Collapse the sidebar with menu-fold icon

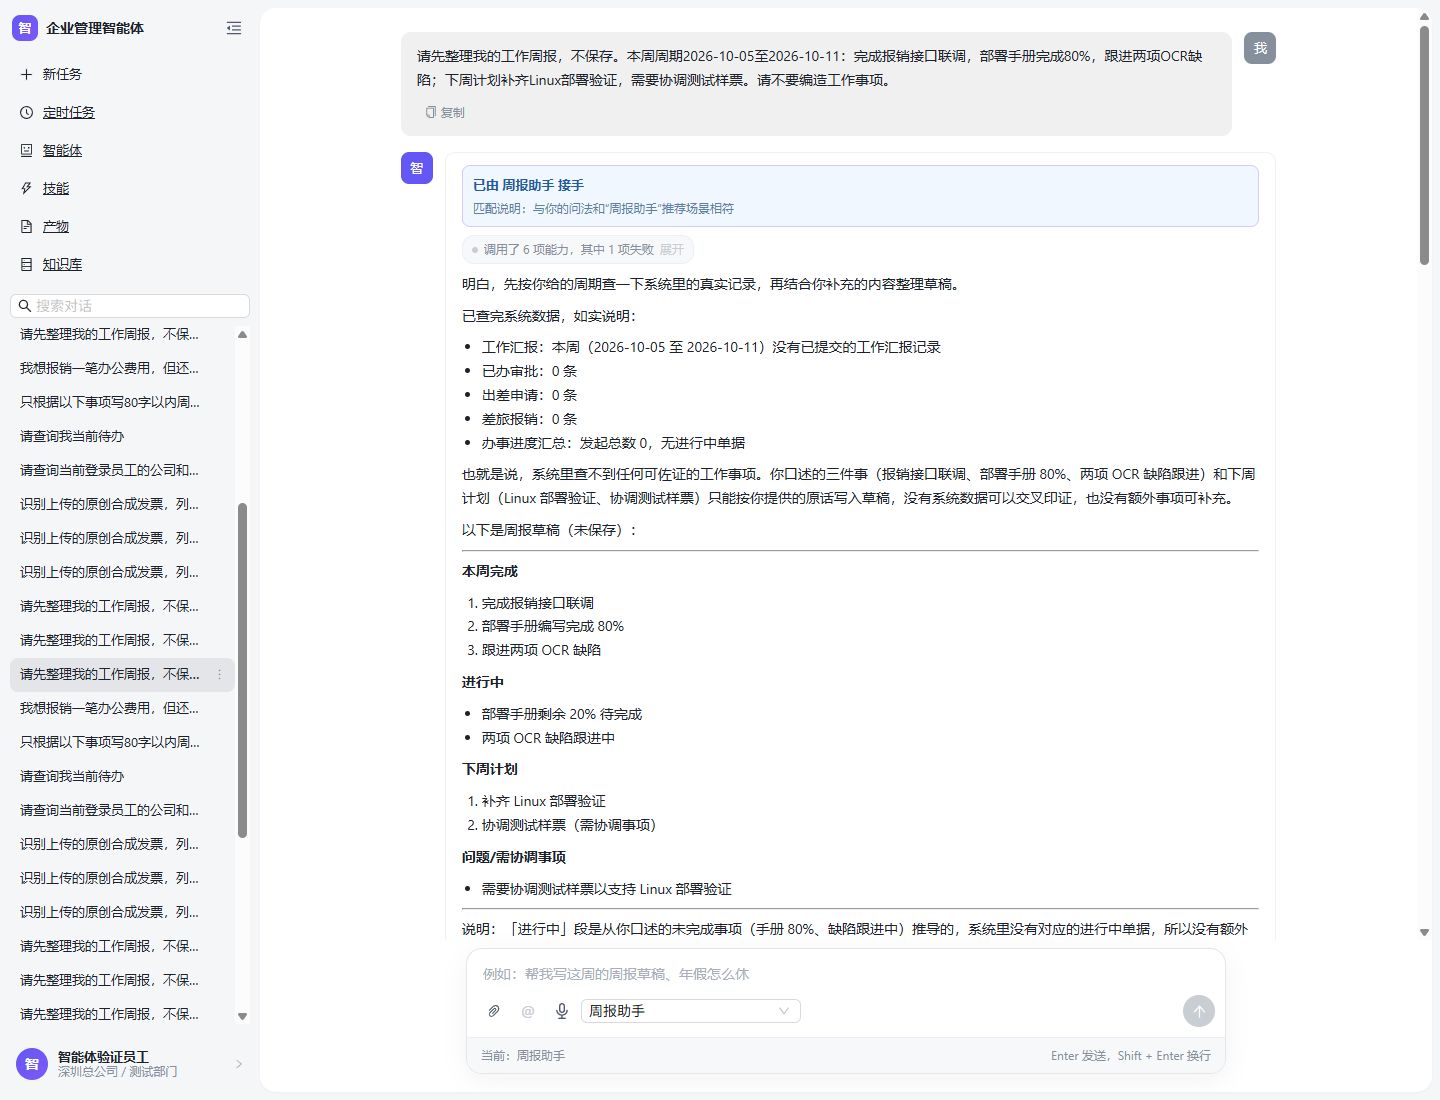234,28
